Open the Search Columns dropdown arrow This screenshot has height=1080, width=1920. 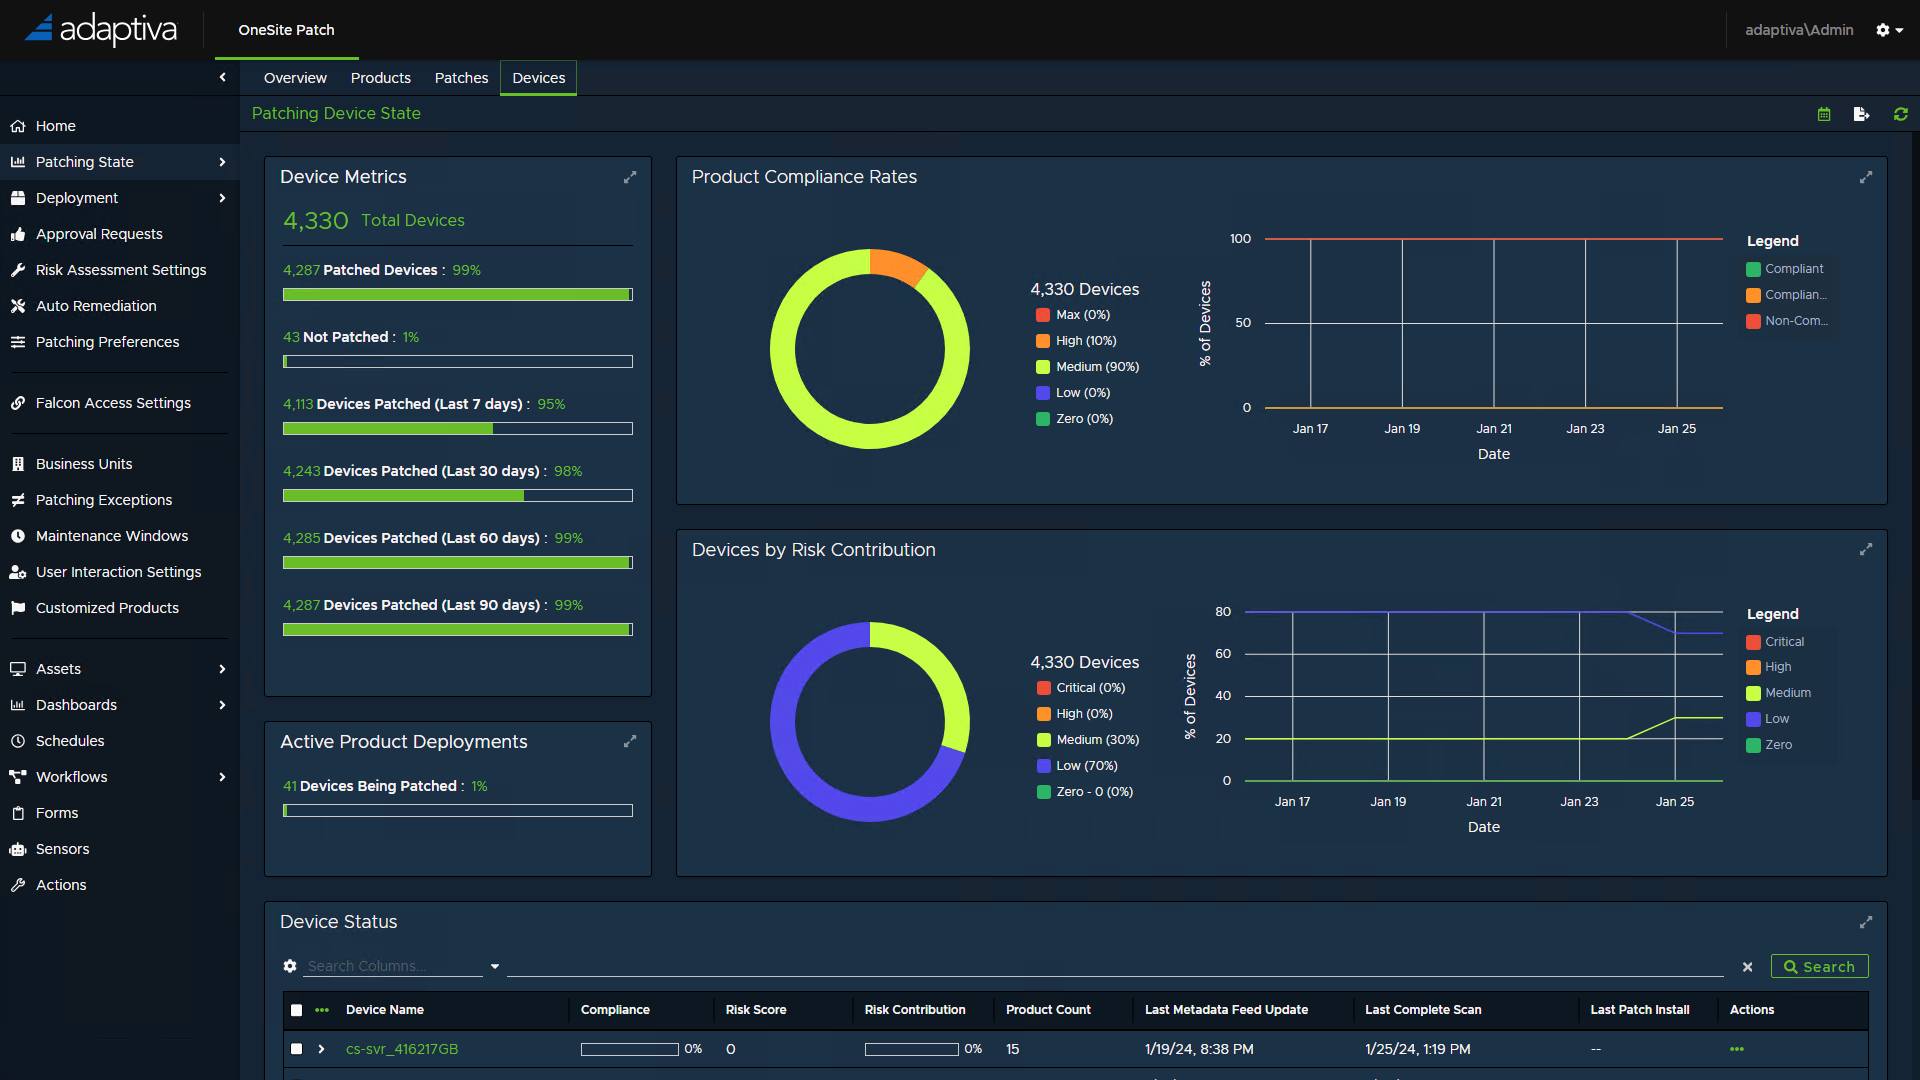click(x=495, y=966)
